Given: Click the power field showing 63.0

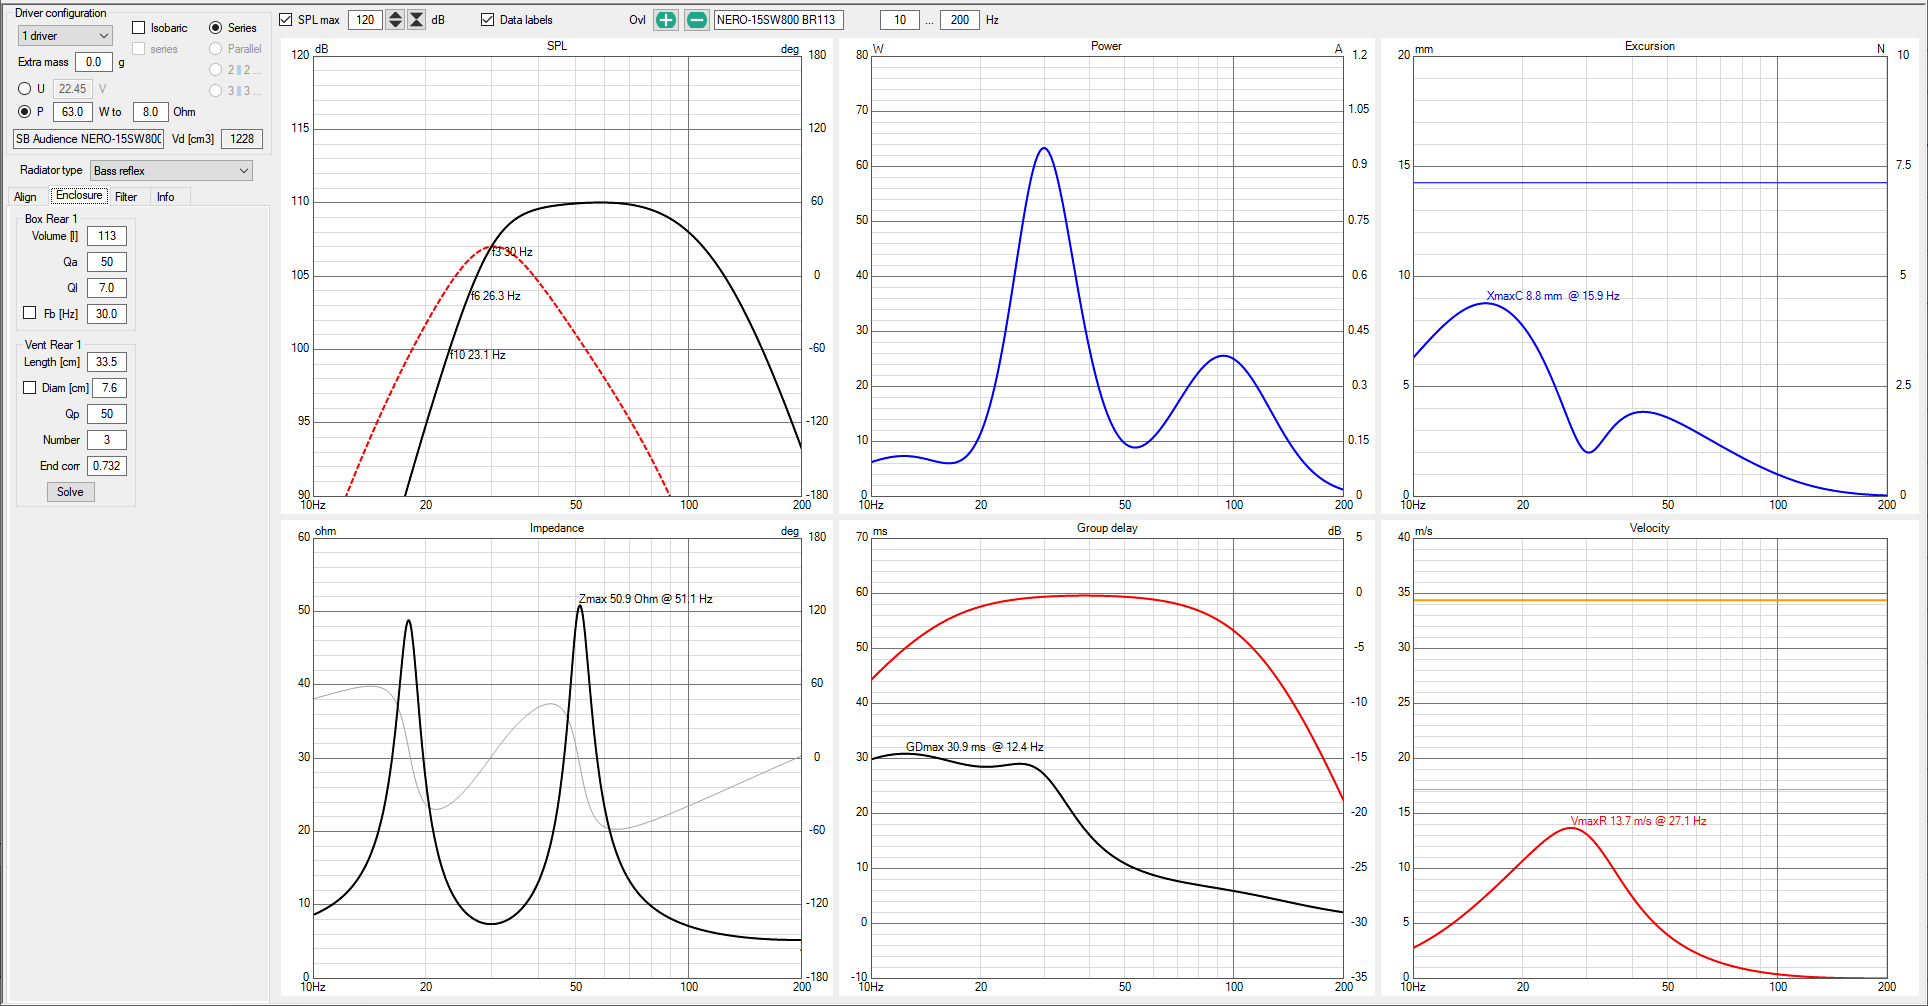Looking at the screenshot, I should pos(73,112).
